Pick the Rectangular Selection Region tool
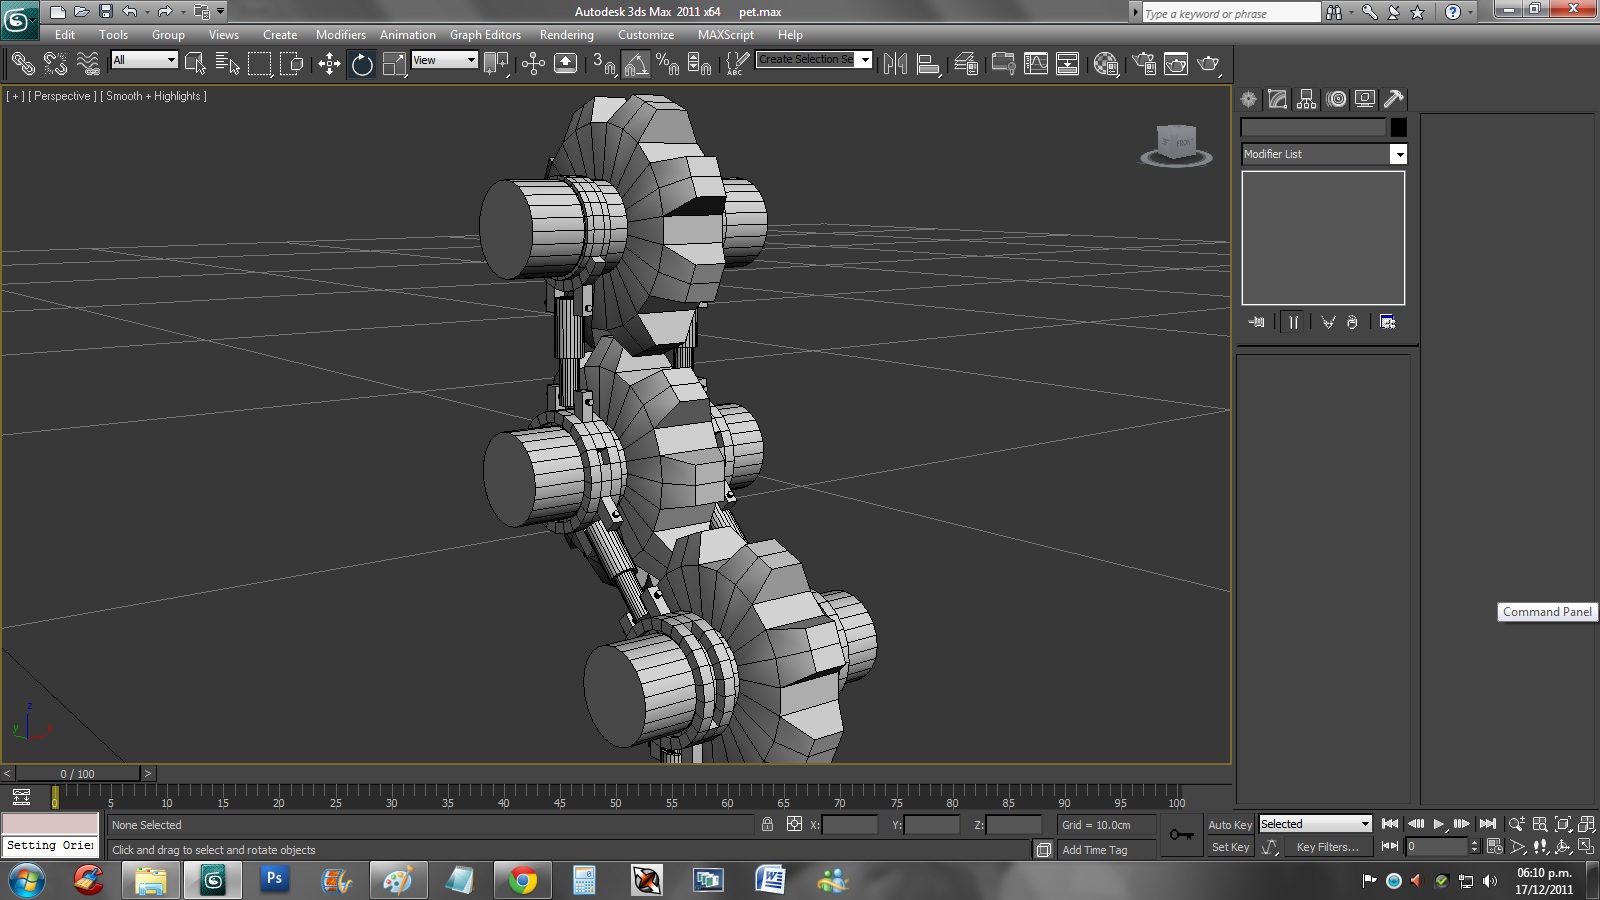Image resolution: width=1600 pixels, height=900 pixels. point(259,64)
